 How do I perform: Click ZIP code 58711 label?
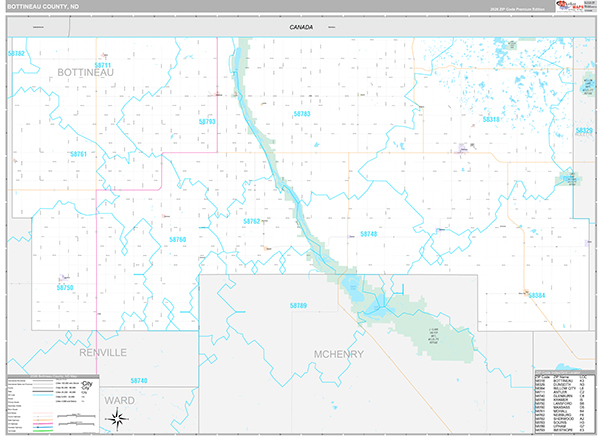point(102,65)
